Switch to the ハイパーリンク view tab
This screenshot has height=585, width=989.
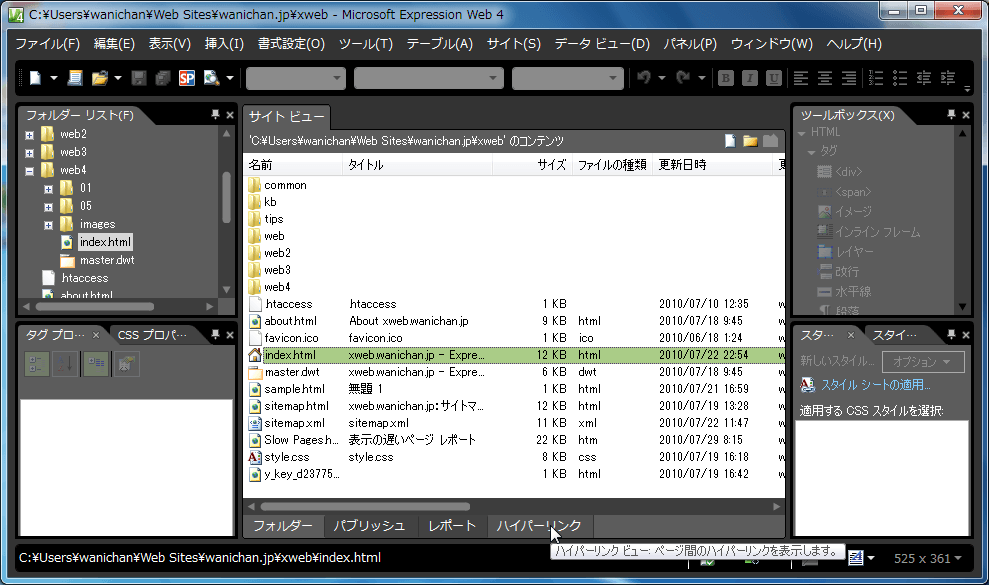[x=539, y=526]
